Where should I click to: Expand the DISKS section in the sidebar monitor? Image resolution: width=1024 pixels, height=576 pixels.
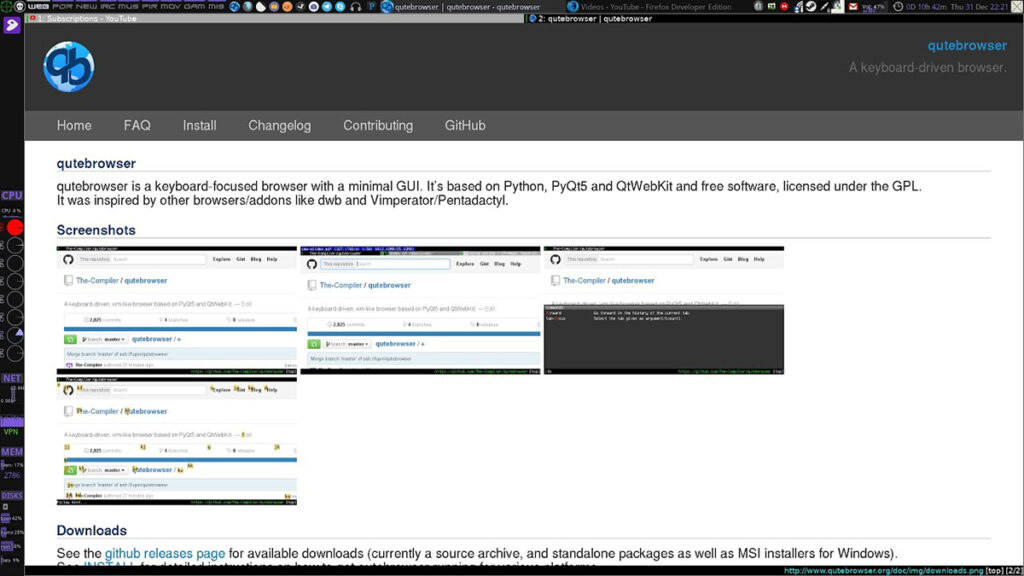point(12,496)
